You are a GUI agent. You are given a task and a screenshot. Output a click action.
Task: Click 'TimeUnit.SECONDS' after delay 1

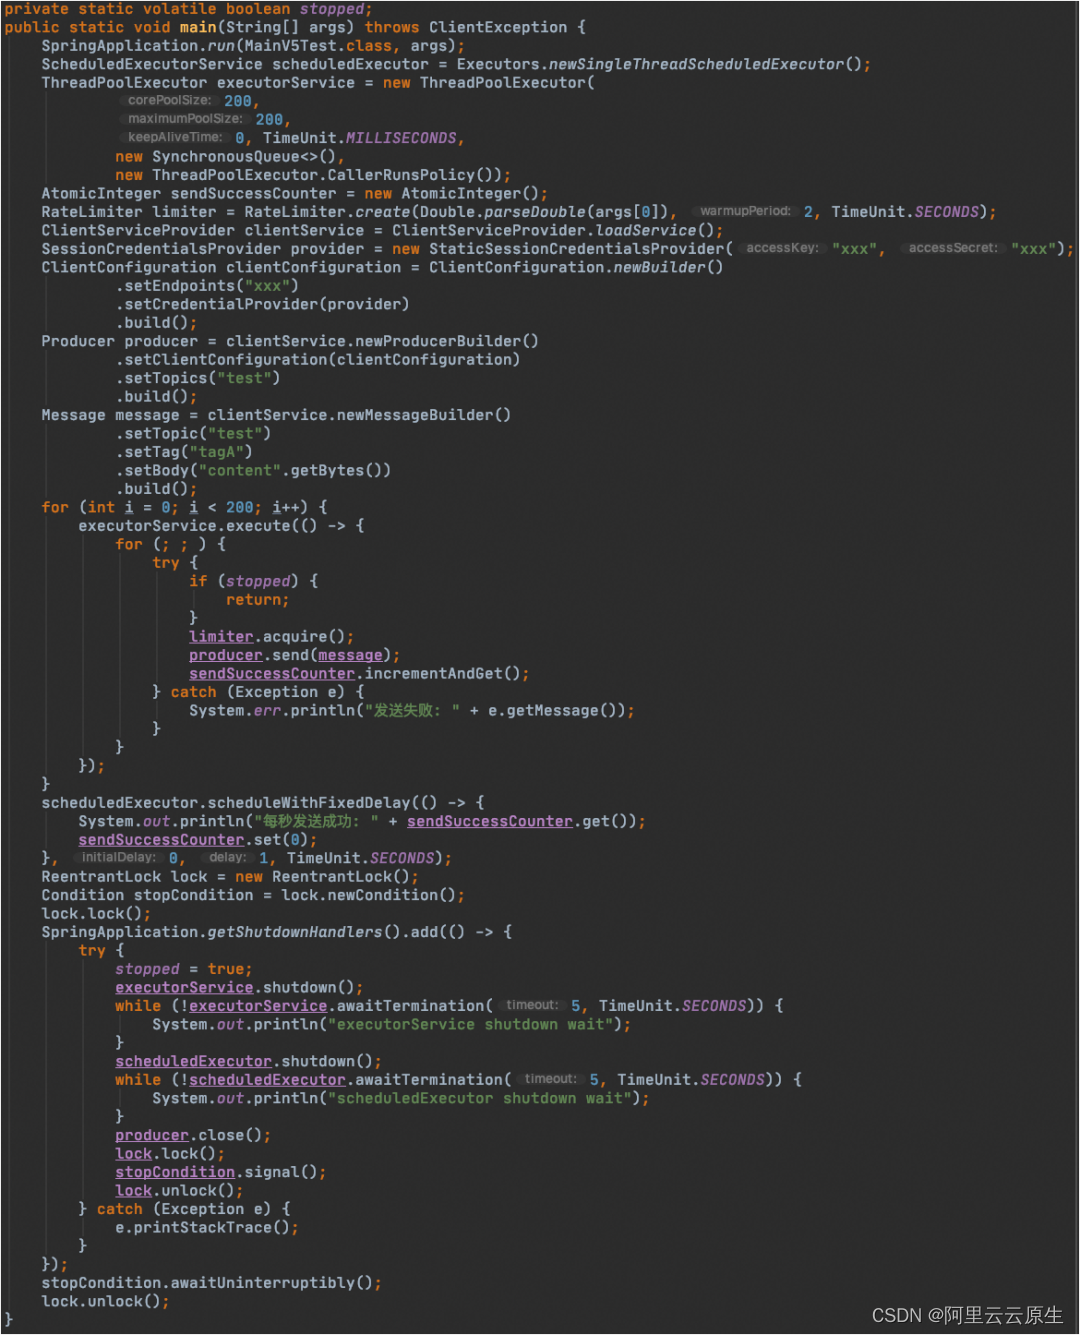tap(361, 859)
